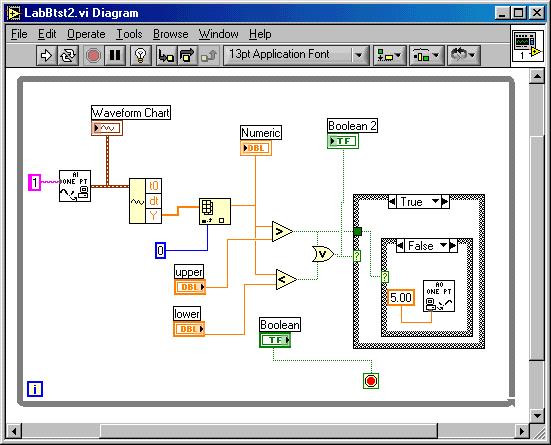The height and width of the screenshot is (445, 551).
Task: Click the Or gate node
Action: pos(323,254)
